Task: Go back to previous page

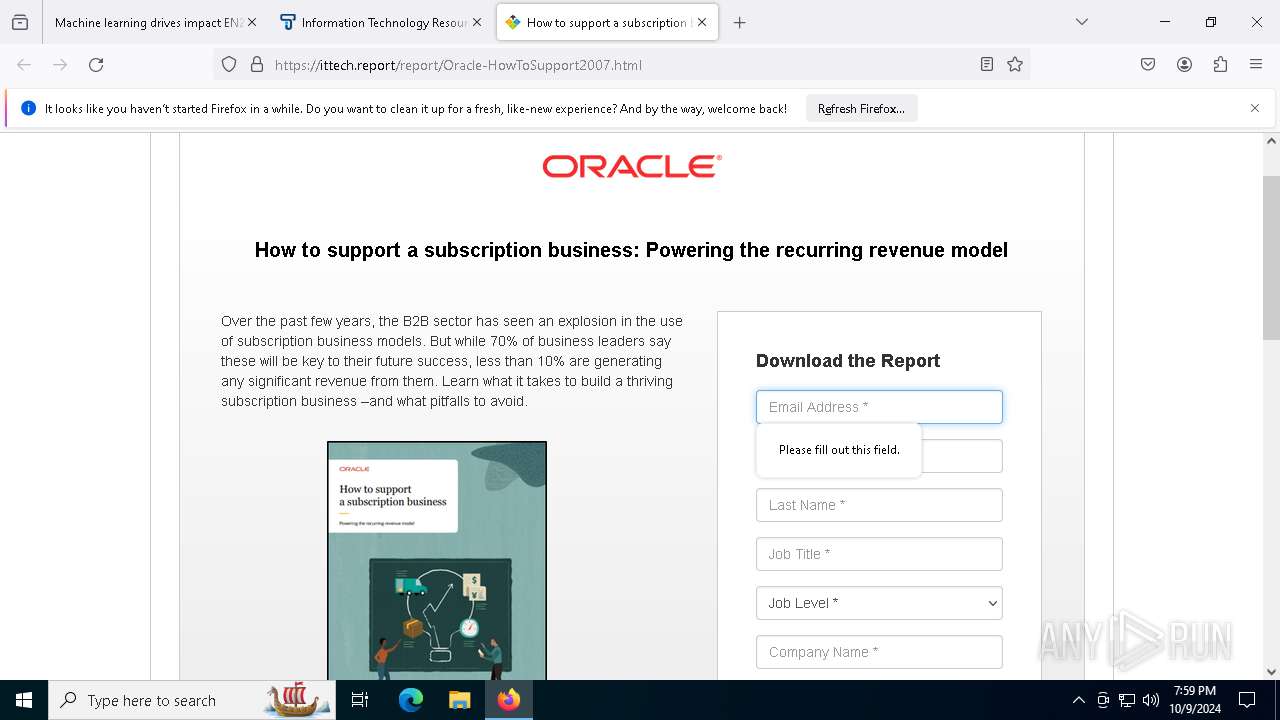Action: tap(24, 65)
